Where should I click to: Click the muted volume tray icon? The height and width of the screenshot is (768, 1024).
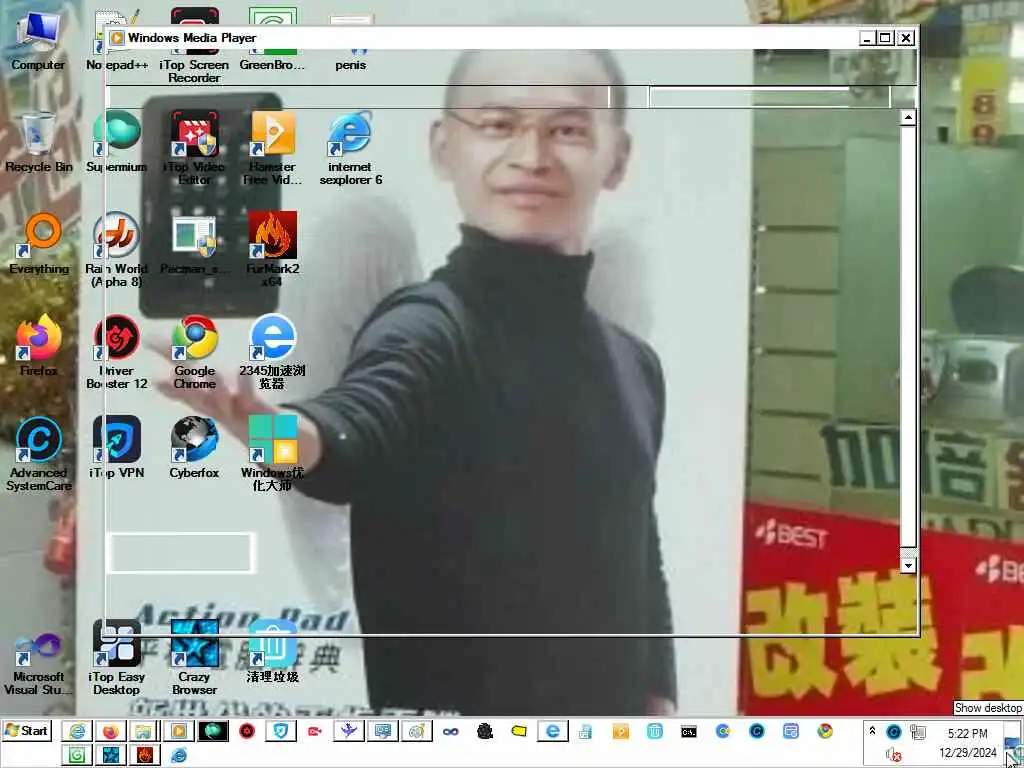[893, 755]
